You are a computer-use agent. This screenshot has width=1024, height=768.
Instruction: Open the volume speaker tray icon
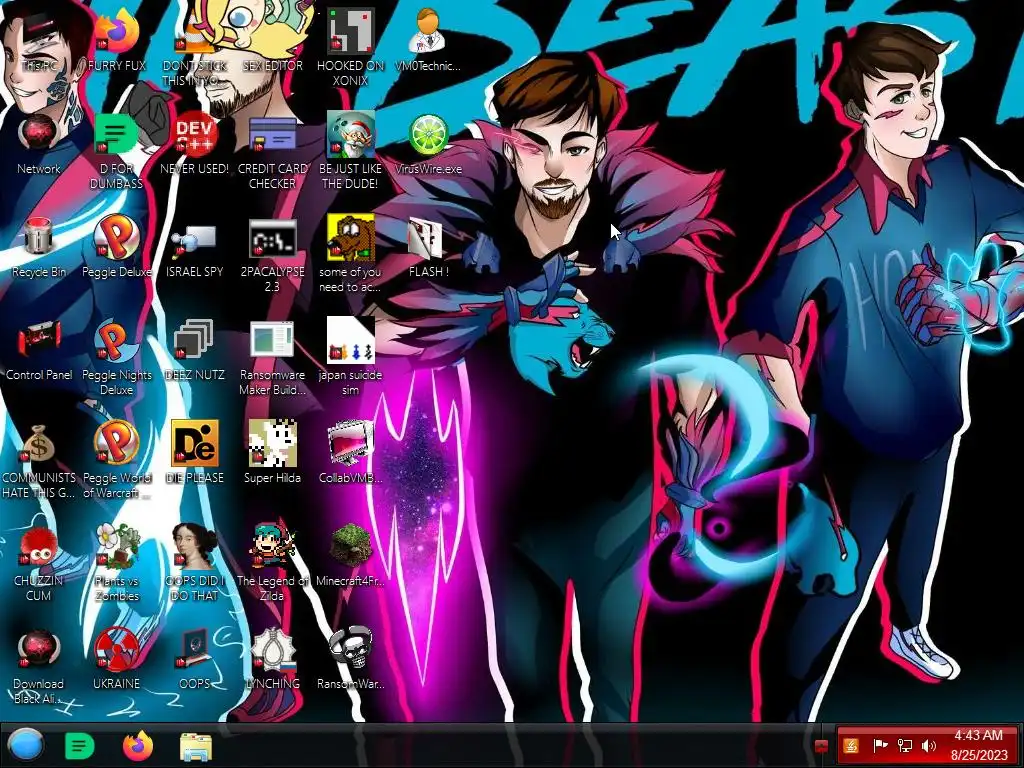click(929, 745)
